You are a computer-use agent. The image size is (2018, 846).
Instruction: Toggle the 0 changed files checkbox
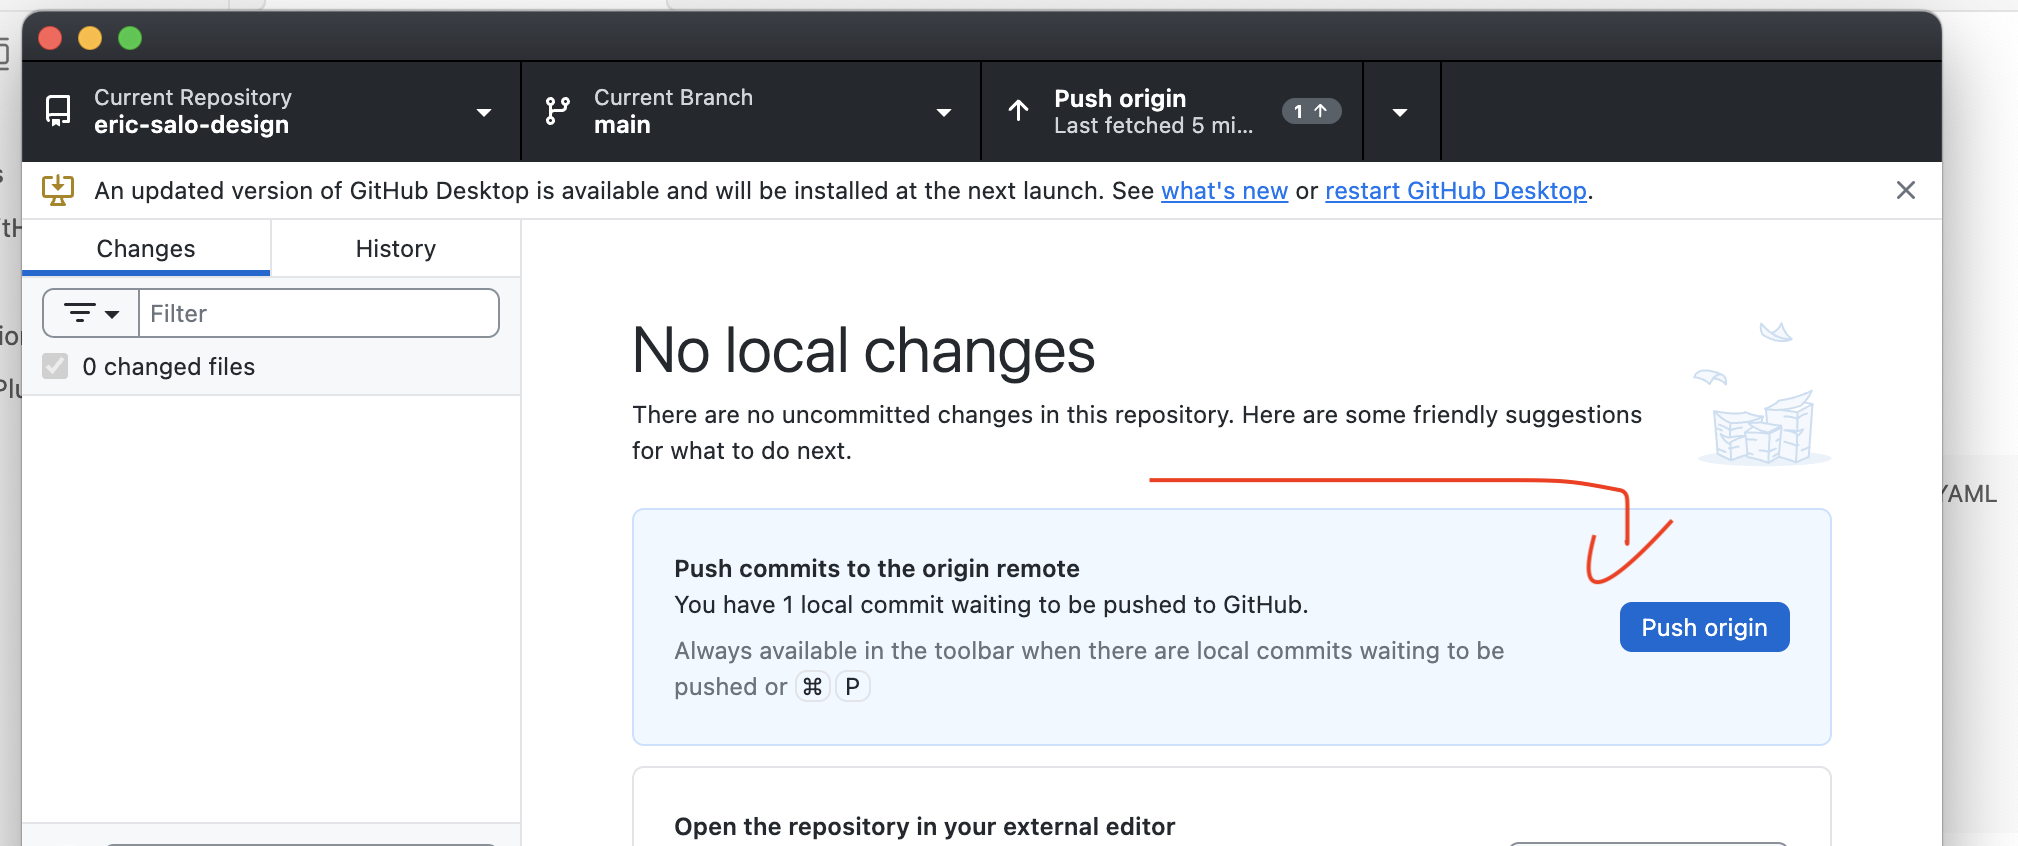(x=55, y=366)
